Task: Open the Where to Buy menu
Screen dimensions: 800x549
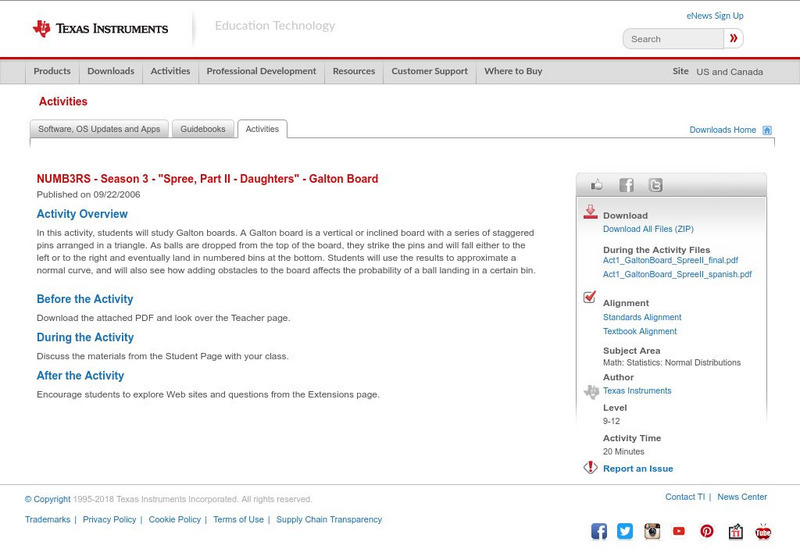Action: pyautogui.click(x=513, y=71)
